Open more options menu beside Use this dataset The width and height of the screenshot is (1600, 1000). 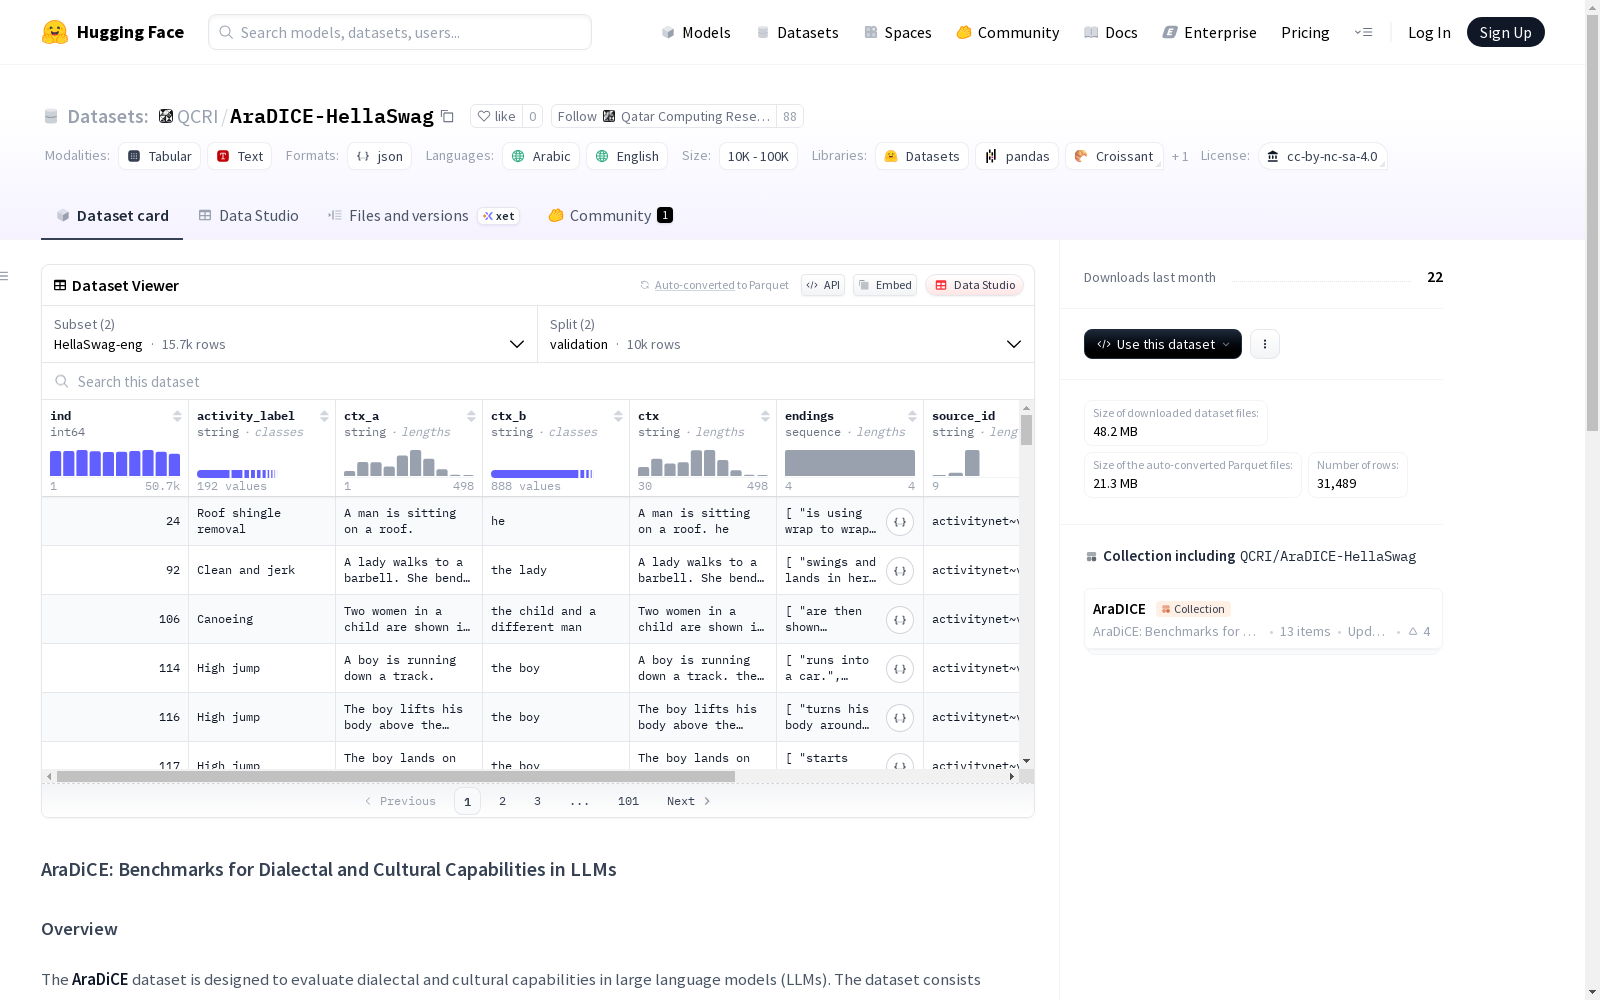(x=1265, y=344)
